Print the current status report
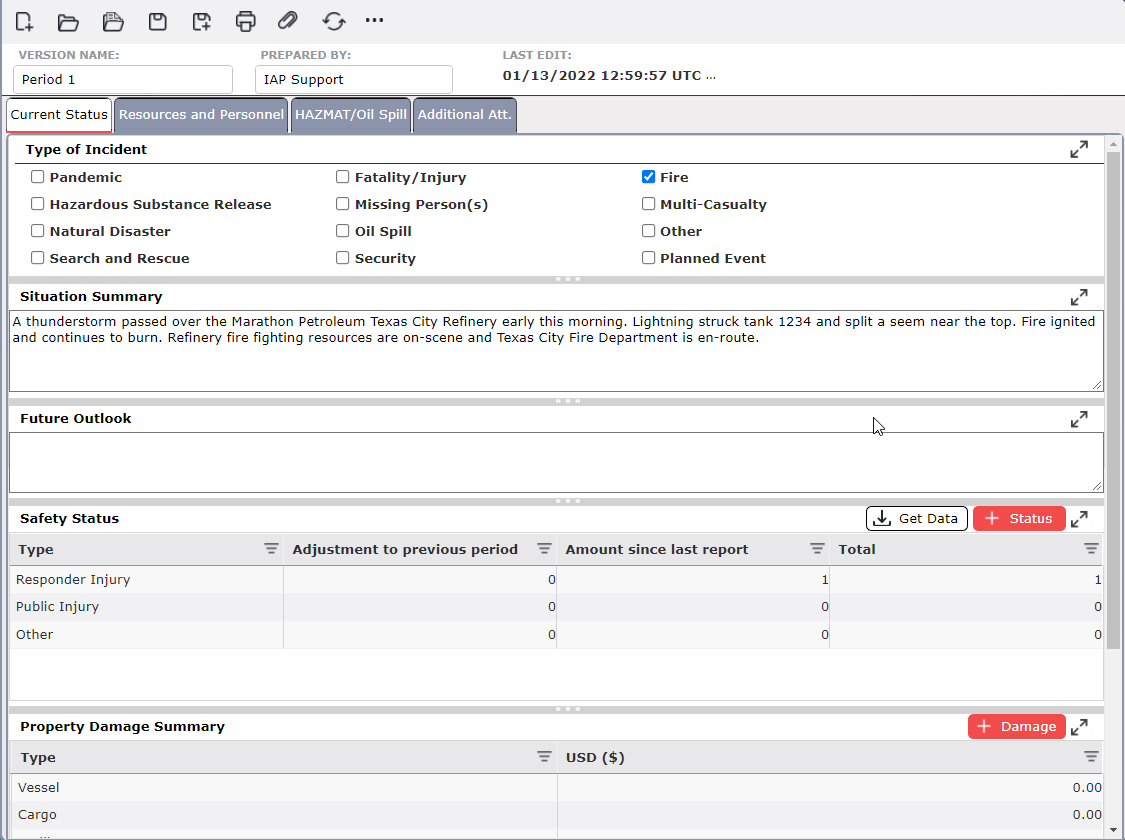 [246, 21]
